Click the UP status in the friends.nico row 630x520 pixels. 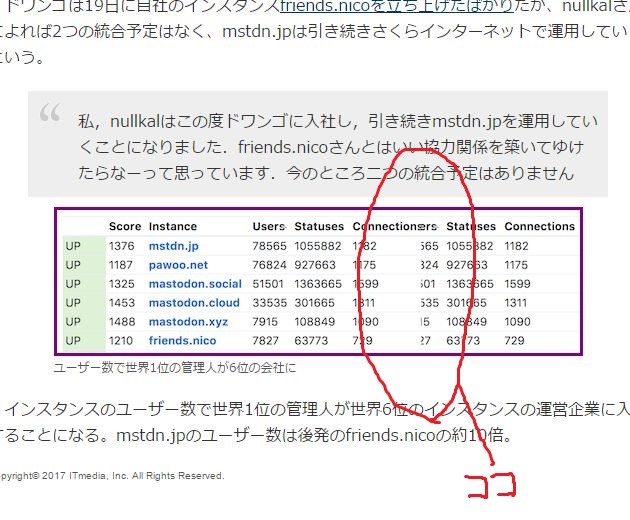pos(73,341)
